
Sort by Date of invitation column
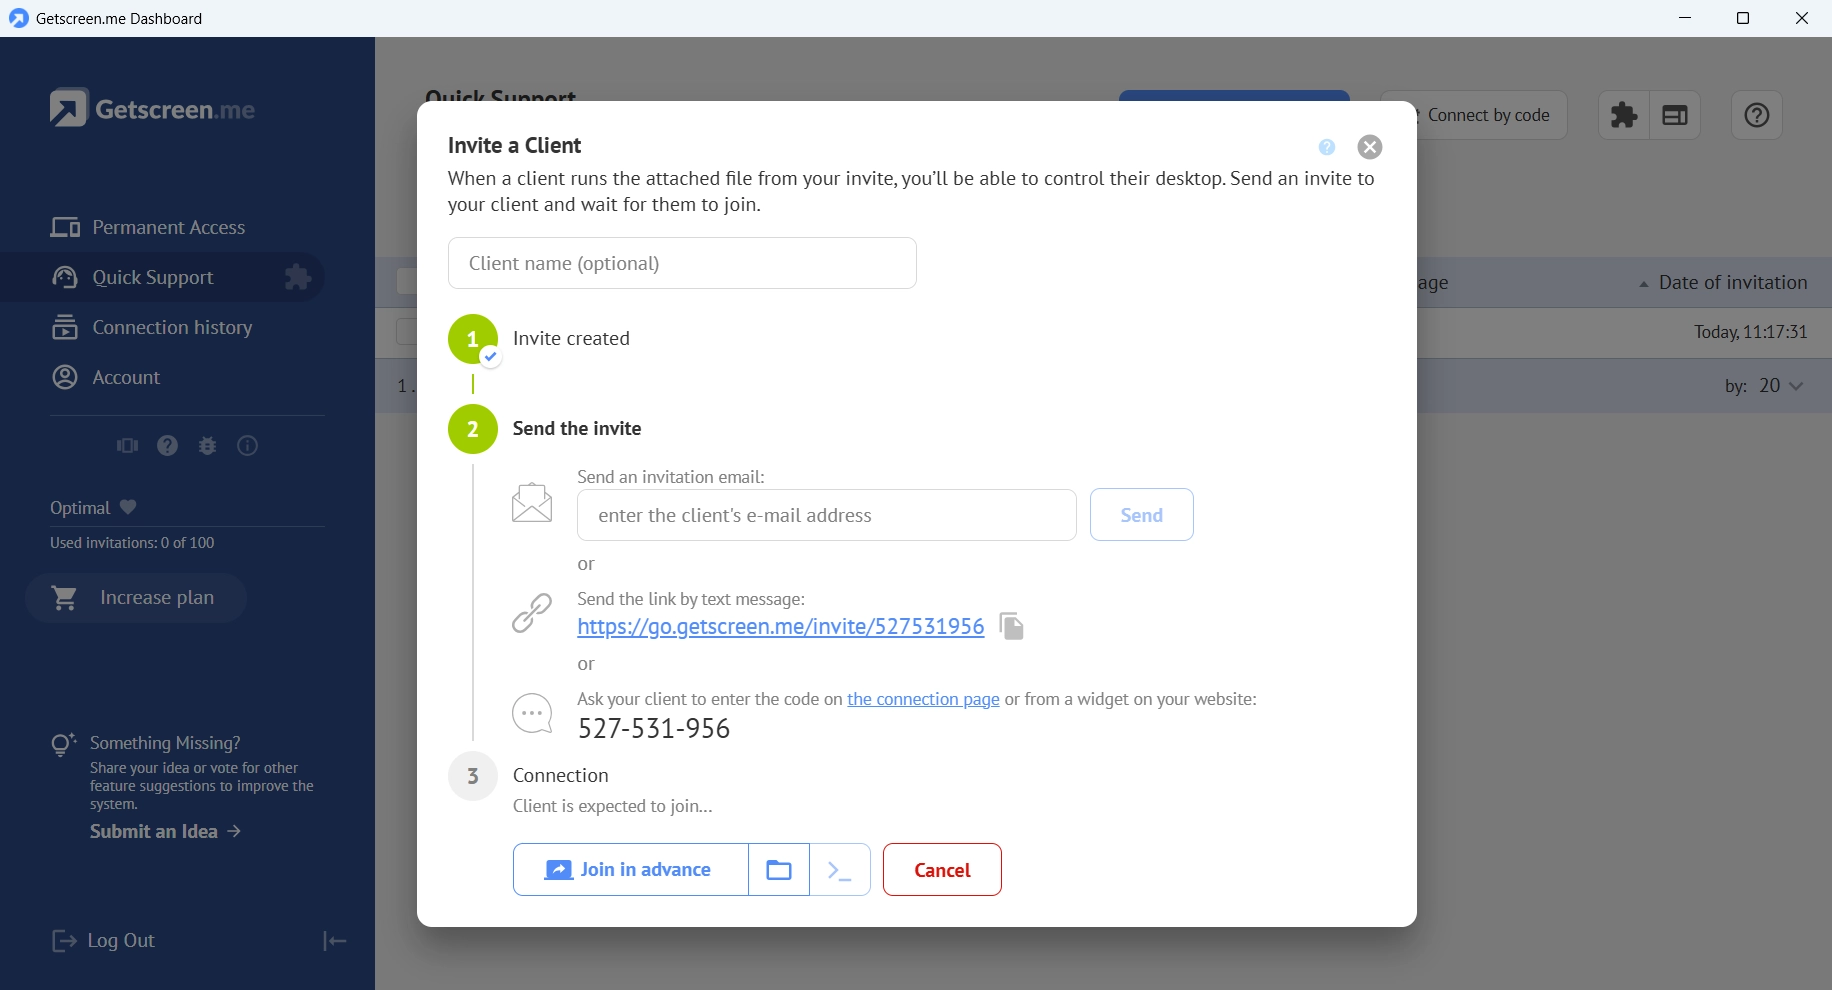[1732, 283]
